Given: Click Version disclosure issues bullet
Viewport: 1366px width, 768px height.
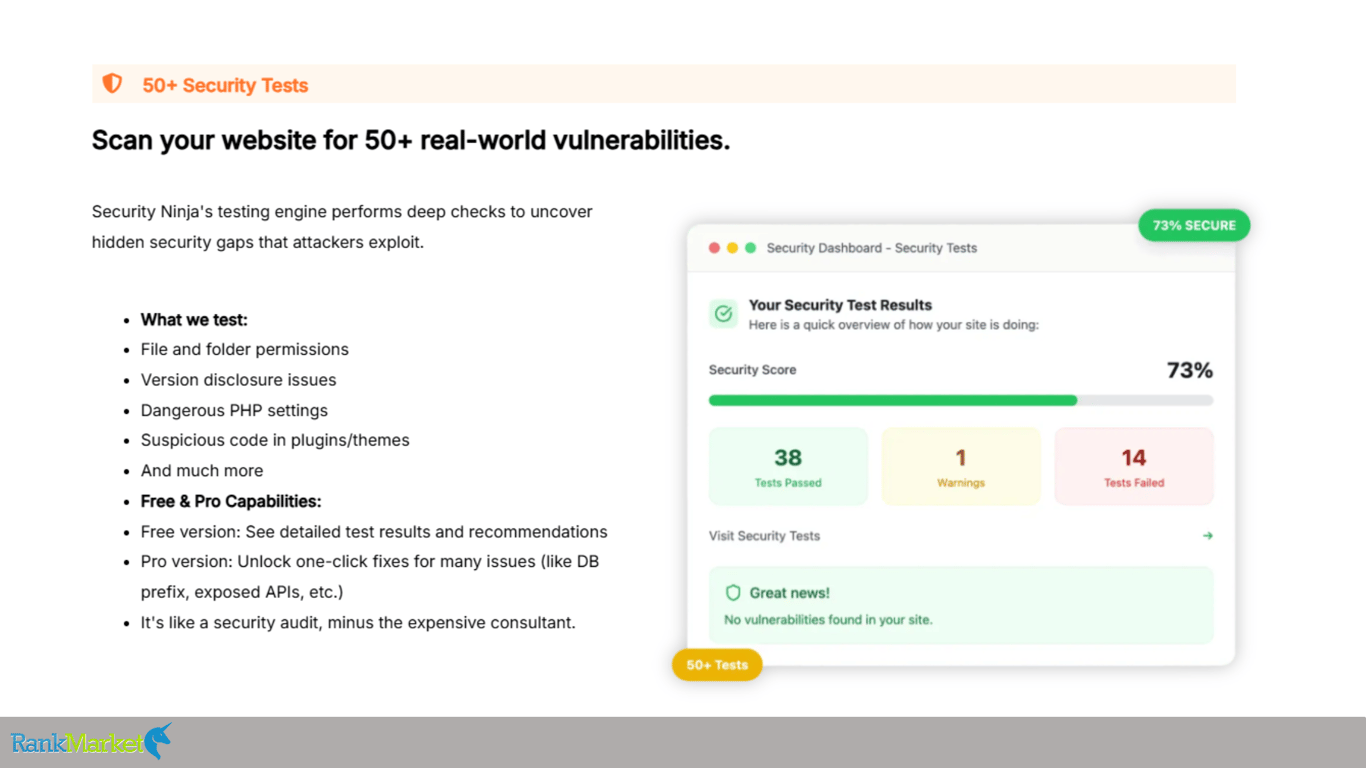Looking at the screenshot, I should click(239, 380).
